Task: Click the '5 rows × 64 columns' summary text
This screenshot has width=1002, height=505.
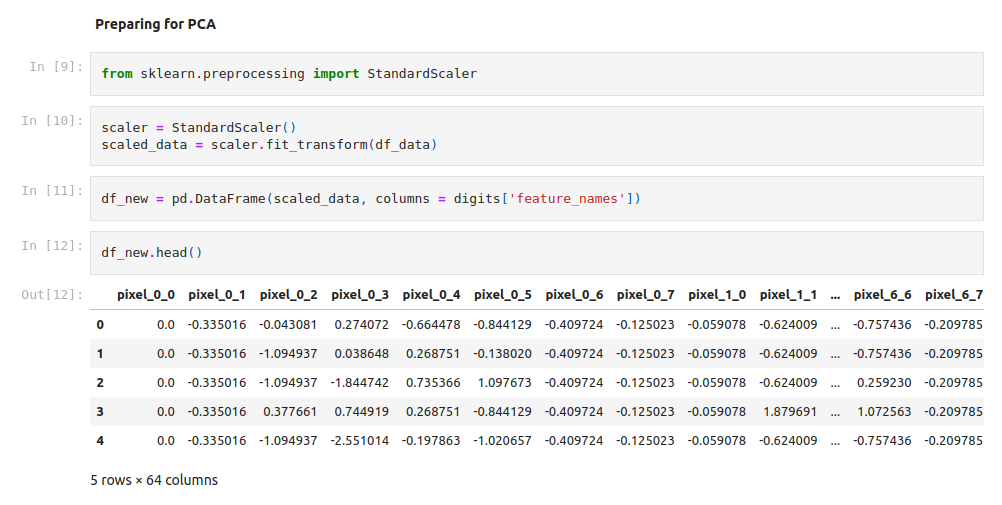Action: (154, 480)
